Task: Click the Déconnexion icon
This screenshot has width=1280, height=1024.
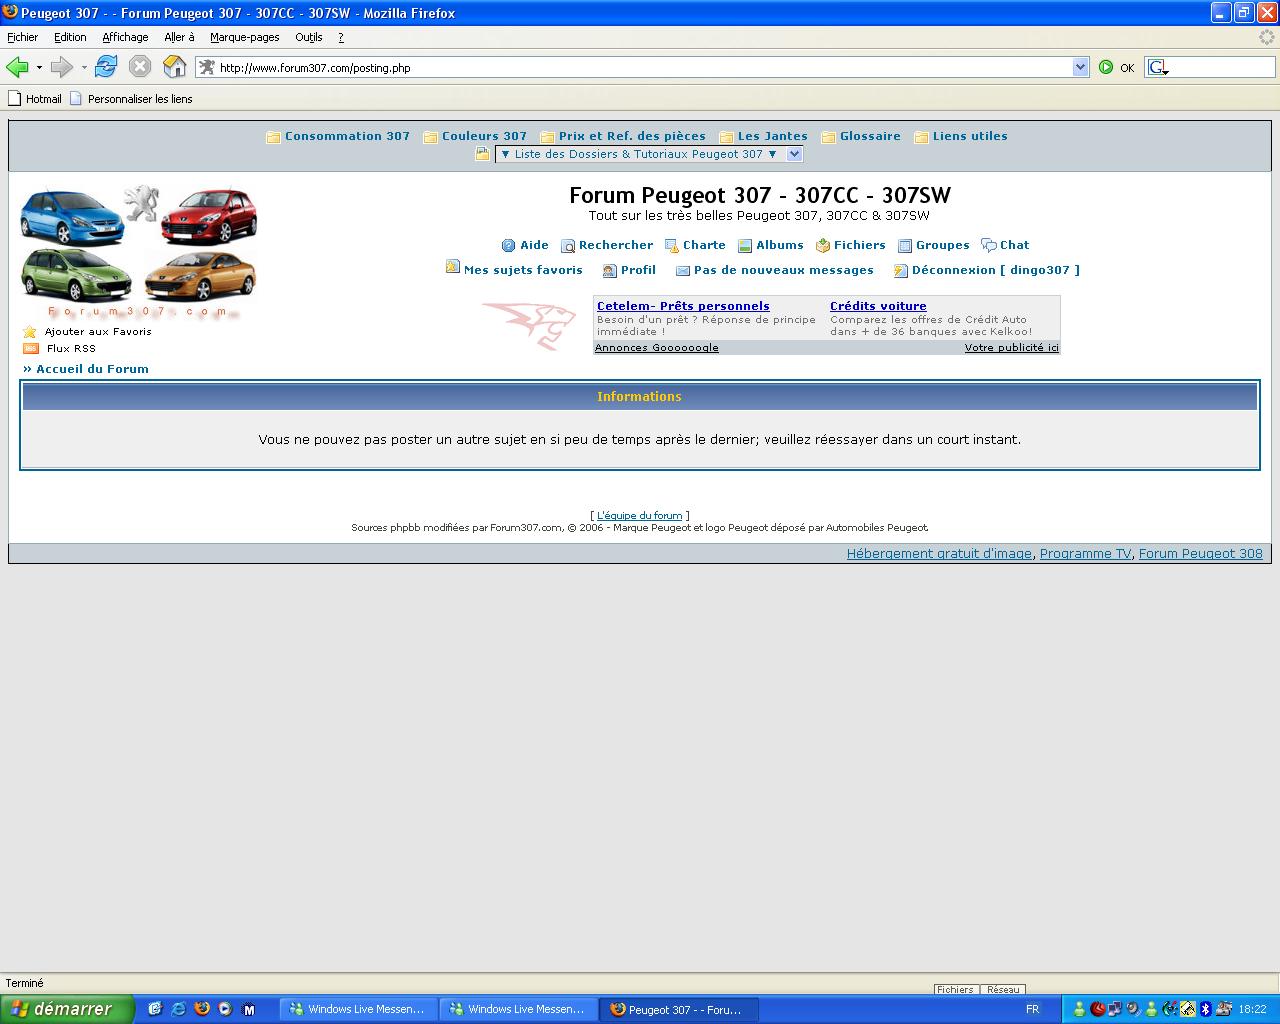Action: pos(900,271)
